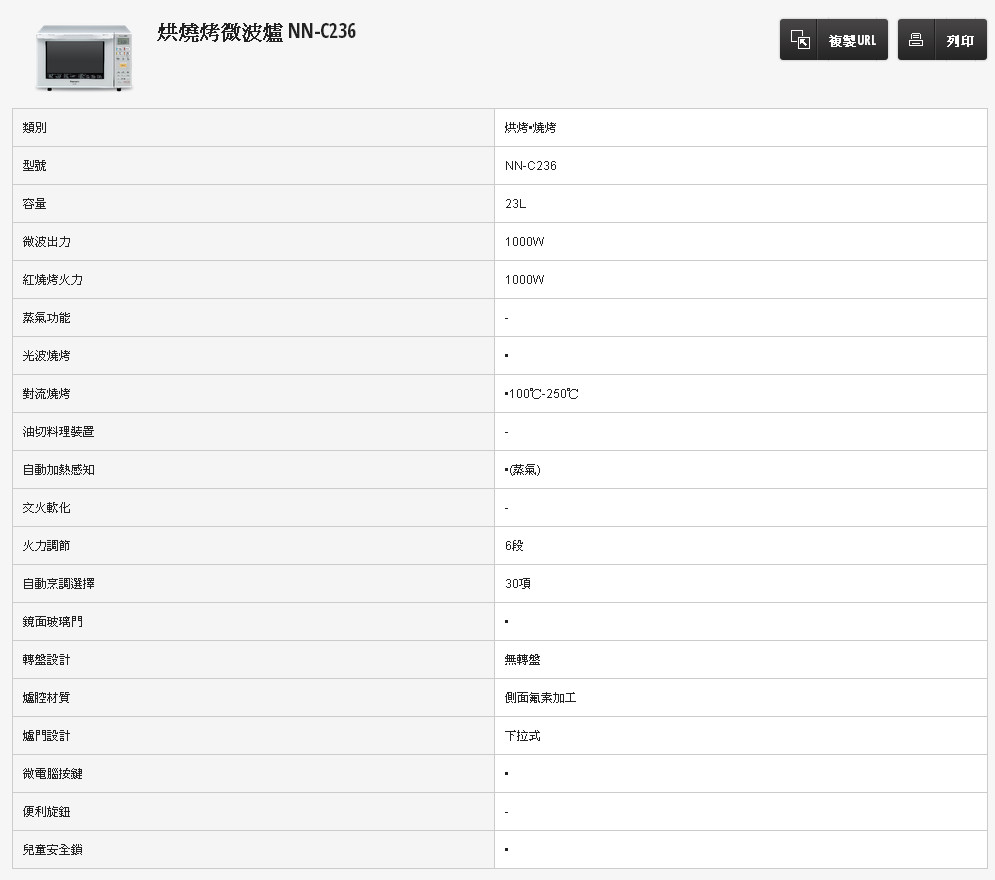This screenshot has width=995, height=880.
Task: Click the 自動加熱感知 row label
Action: pyautogui.click(x=58, y=470)
